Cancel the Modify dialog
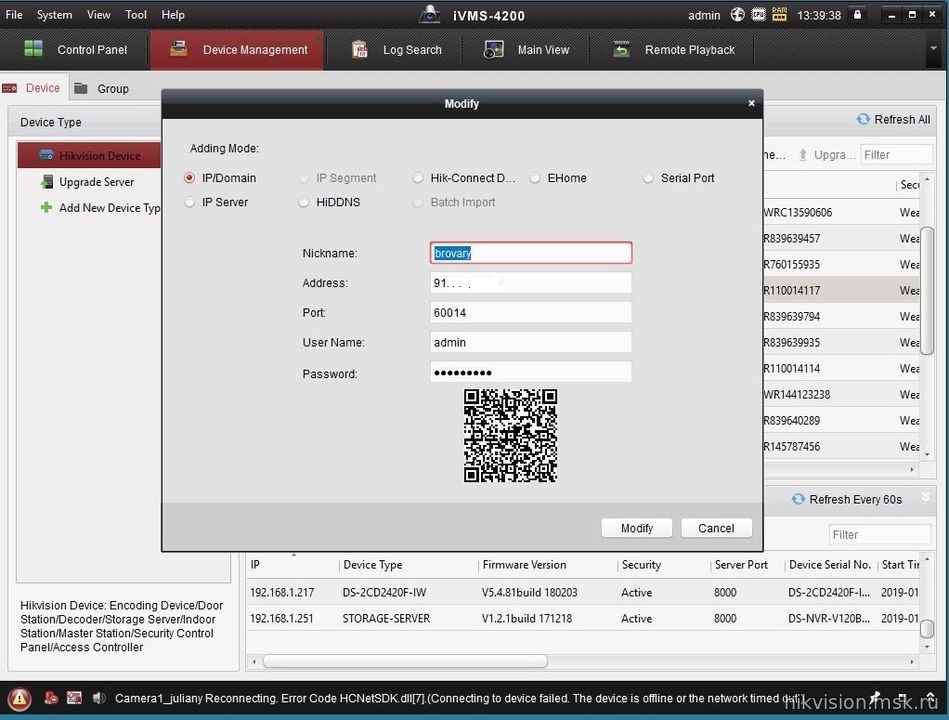This screenshot has width=949, height=720. click(717, 528)
